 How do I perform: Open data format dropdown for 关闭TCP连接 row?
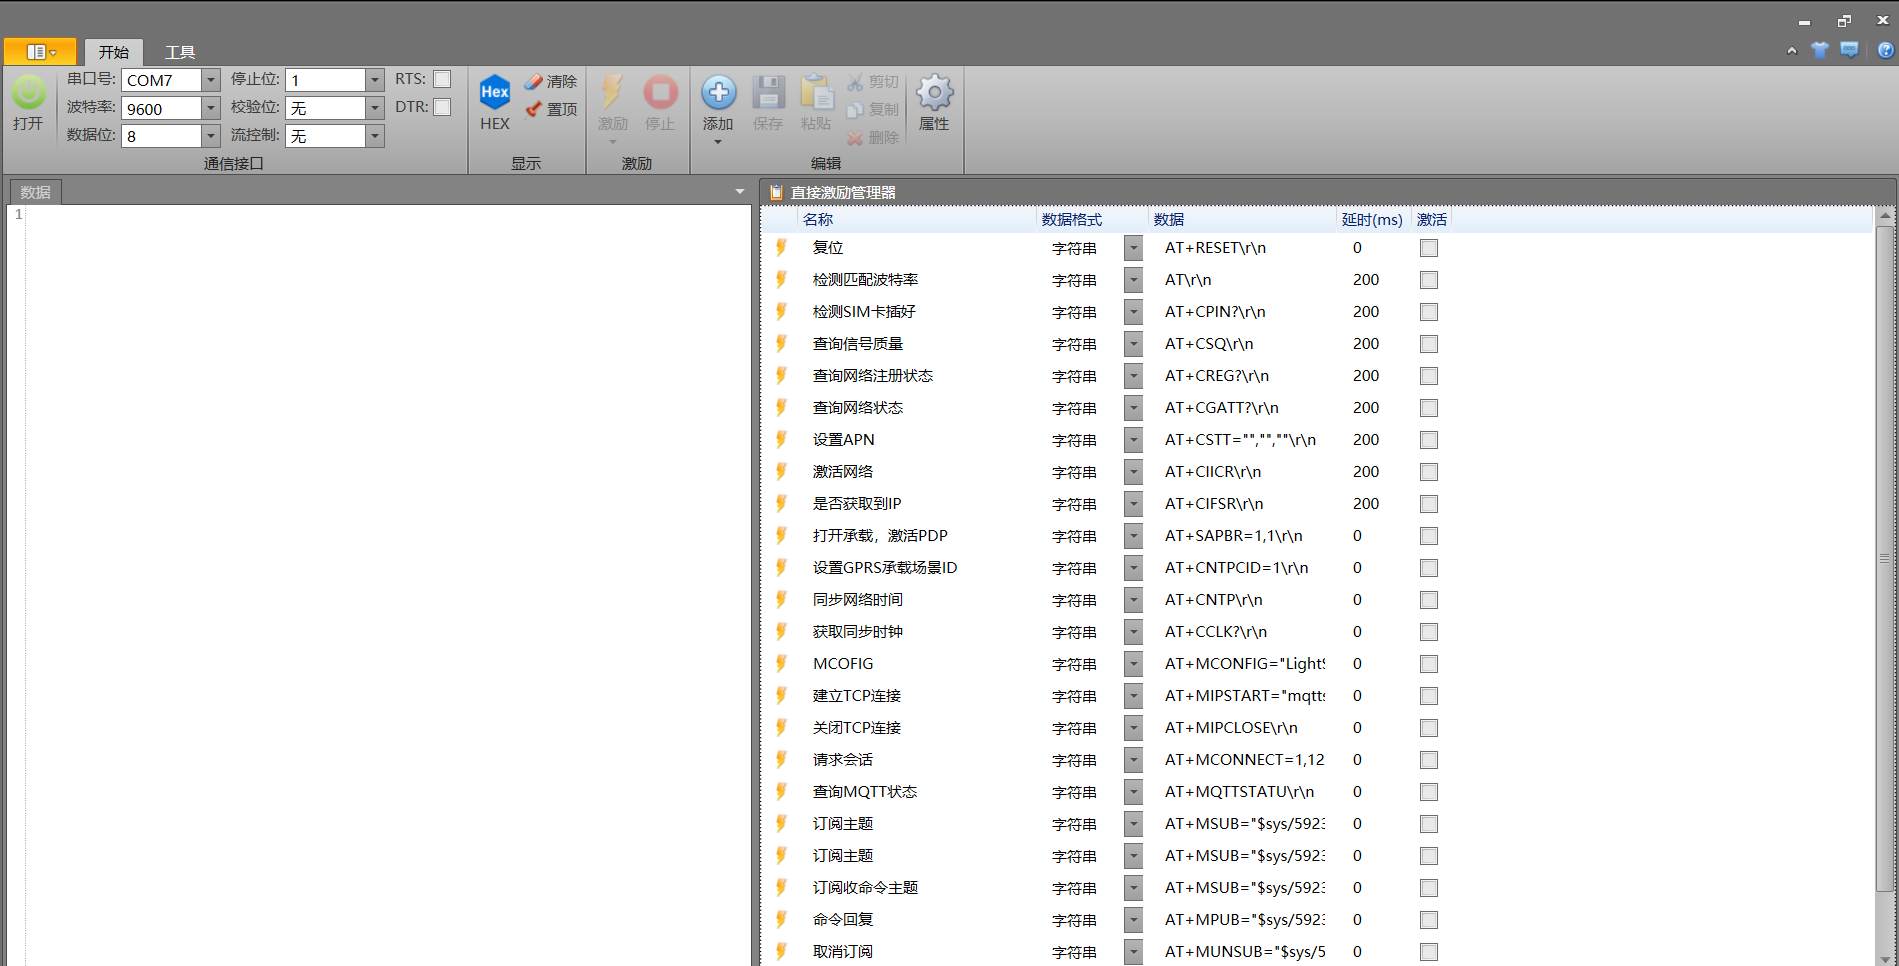pos(1133,728)
